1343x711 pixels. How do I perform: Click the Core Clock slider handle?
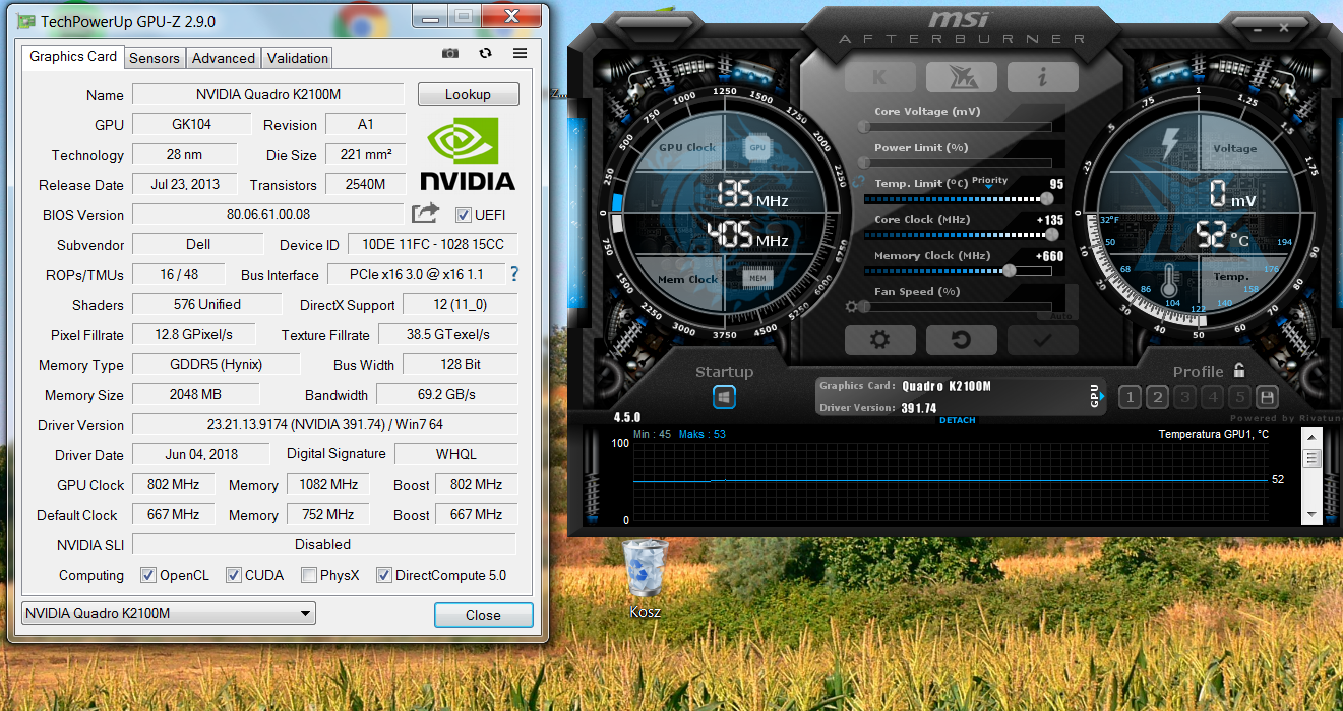(x=1051, y=234)
